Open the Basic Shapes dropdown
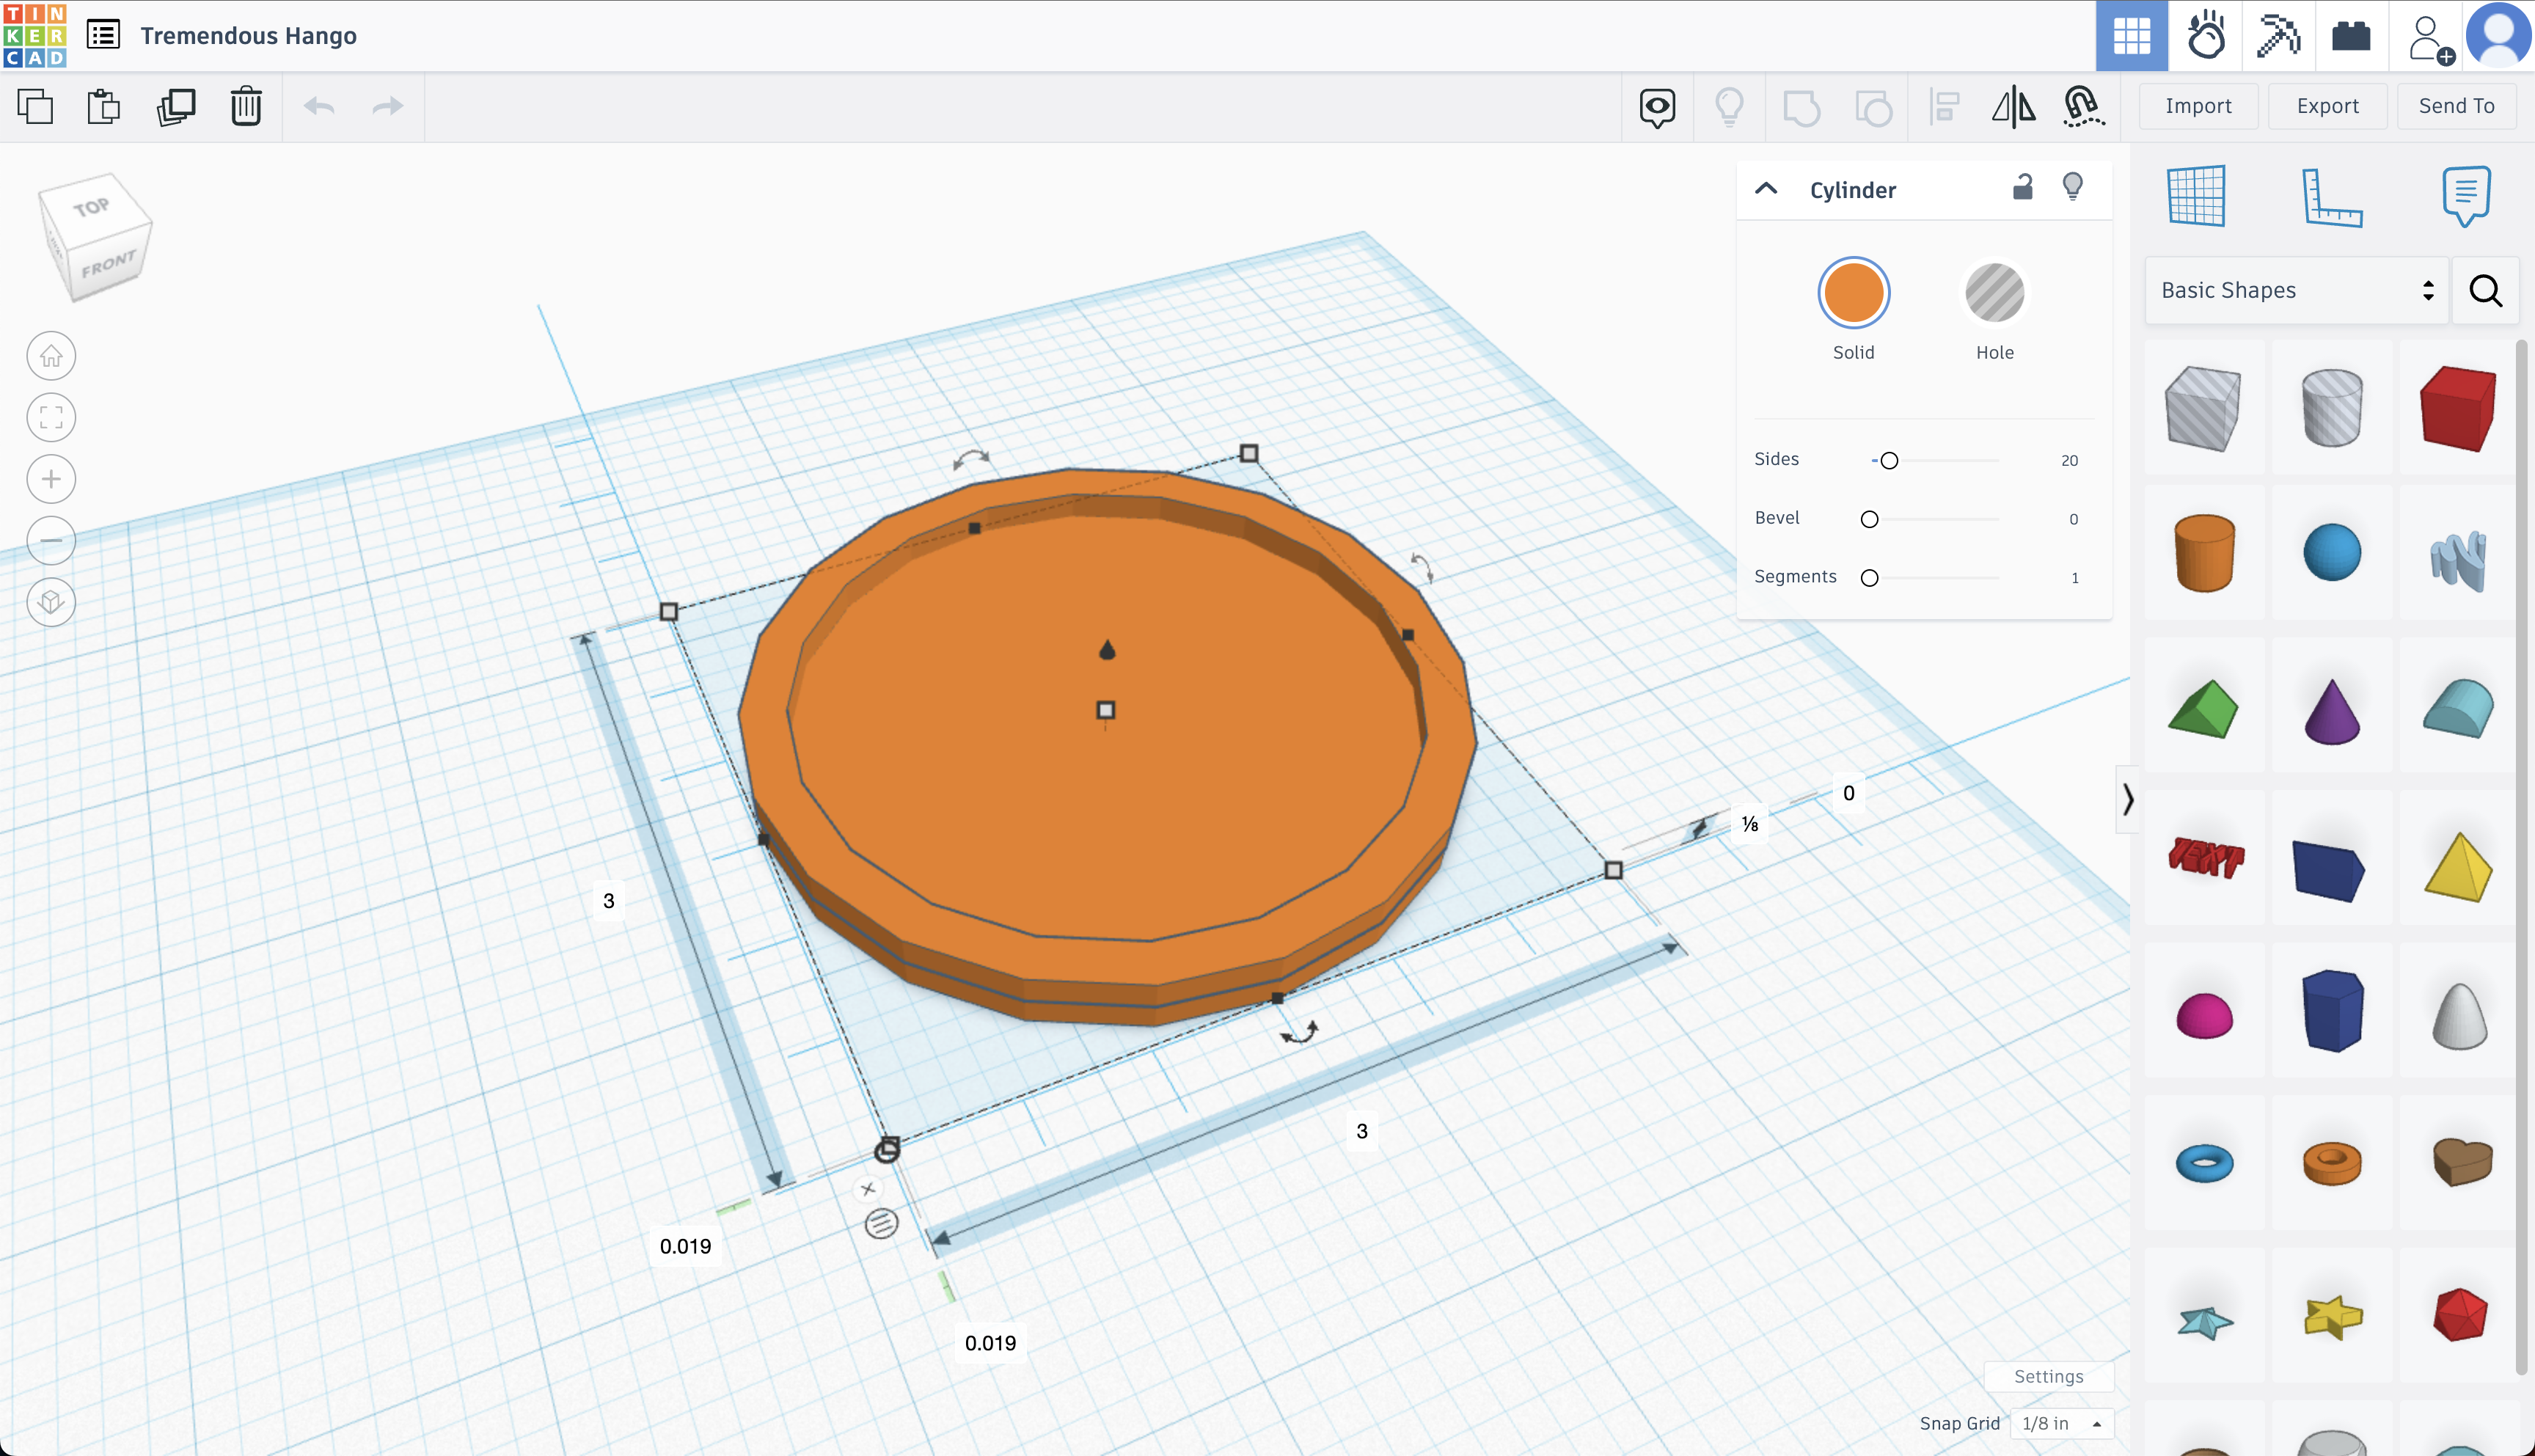The width and height of the screenshot is (2535, 1456). [x=2296, y=290]
